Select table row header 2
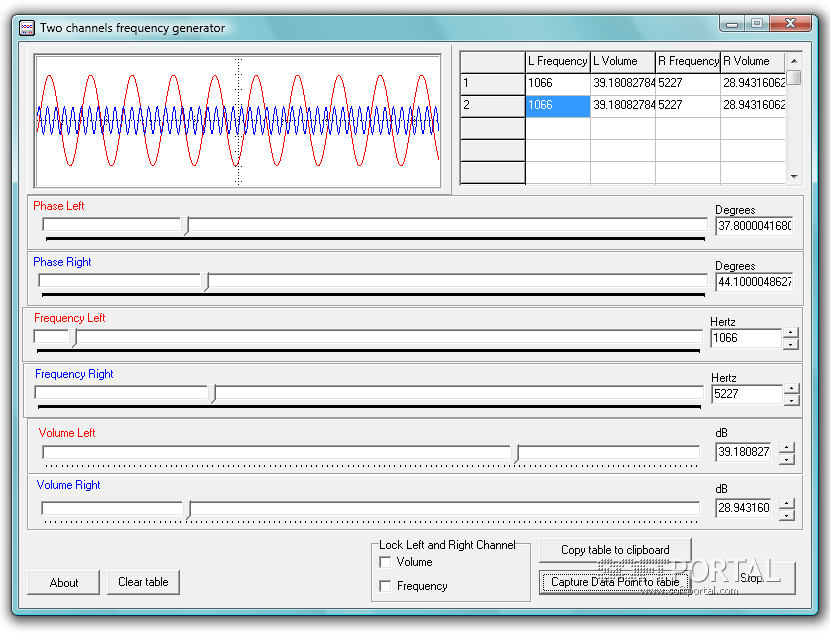 pos(492,106)
